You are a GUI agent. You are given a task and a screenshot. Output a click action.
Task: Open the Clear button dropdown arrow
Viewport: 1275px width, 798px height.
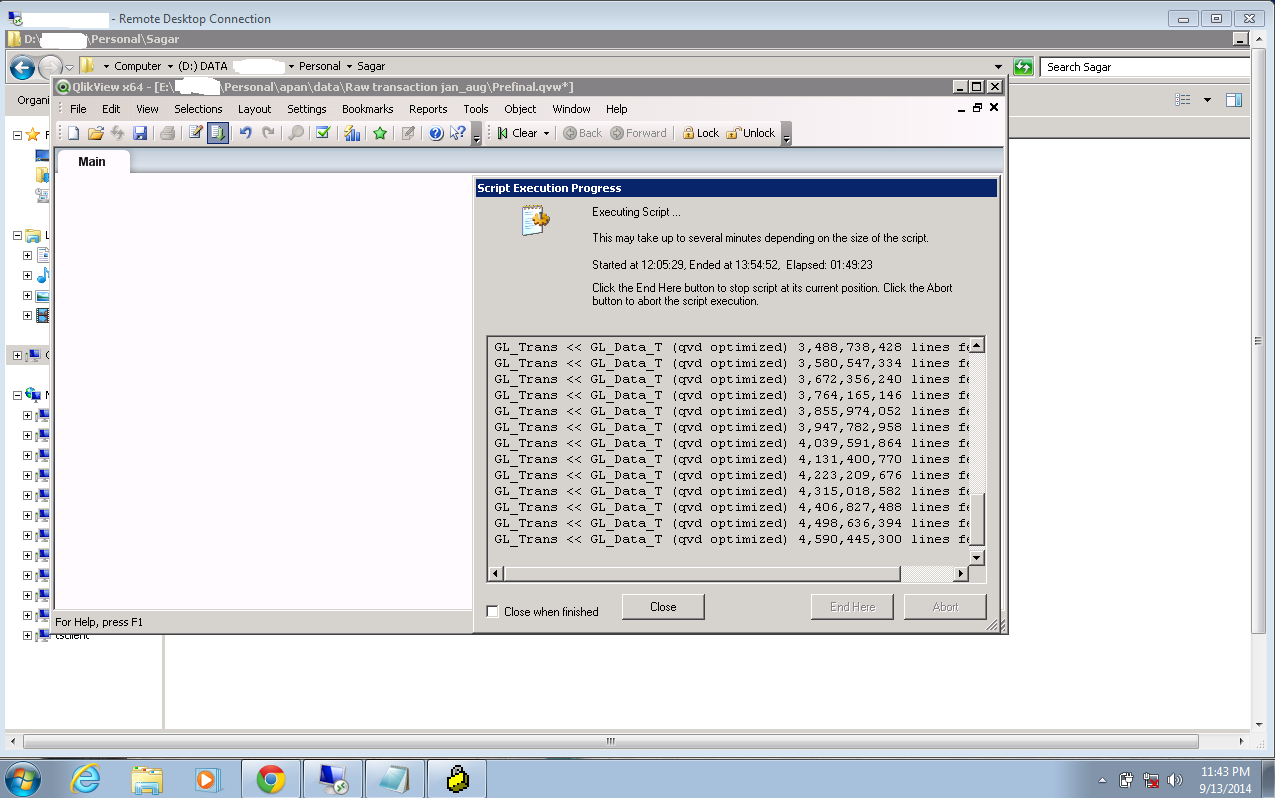point(547,133)
